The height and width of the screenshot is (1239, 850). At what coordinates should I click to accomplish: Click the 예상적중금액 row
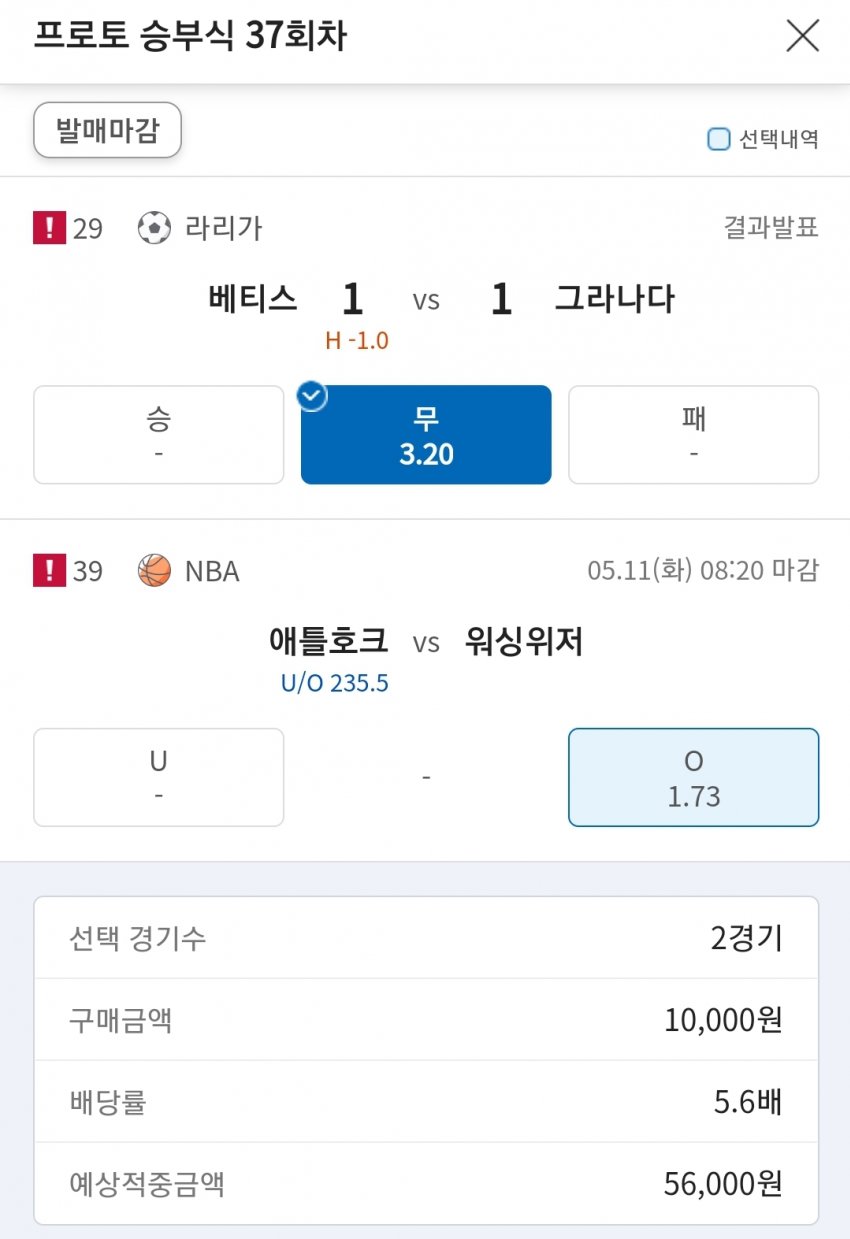[x=426, y=1184]
